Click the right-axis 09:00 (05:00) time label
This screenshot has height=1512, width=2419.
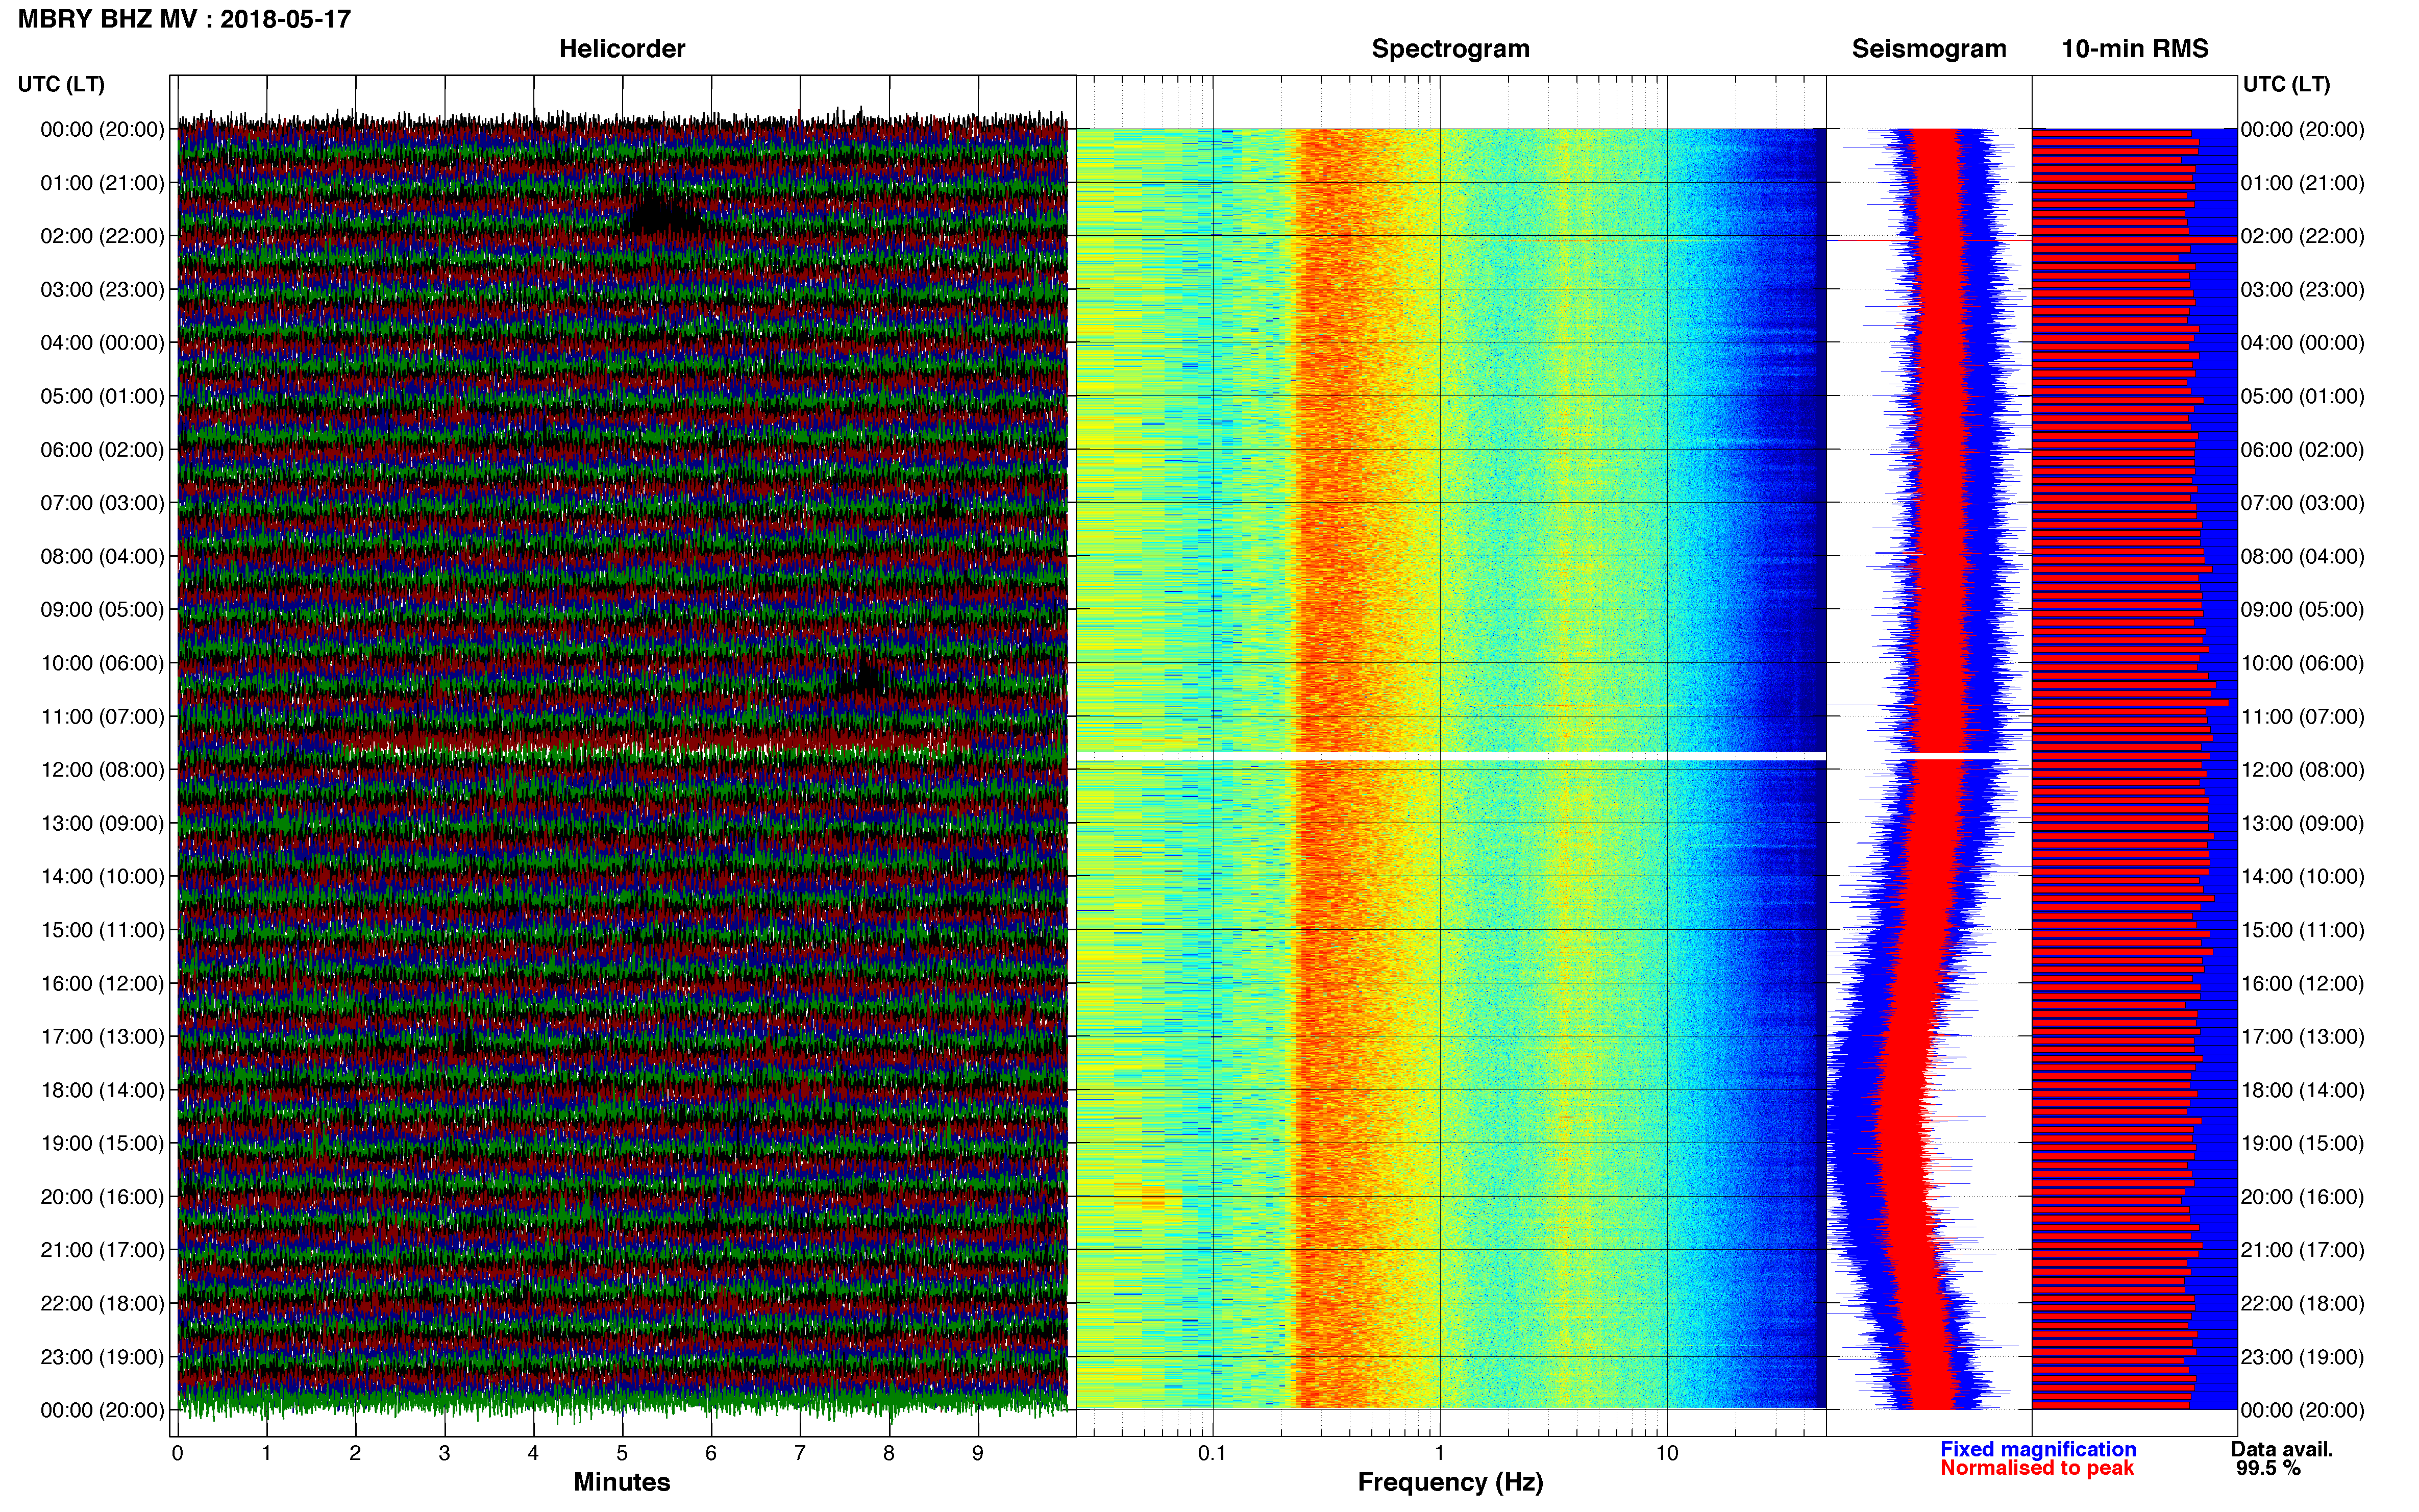pyautogui.click(x=2303, y=610)
